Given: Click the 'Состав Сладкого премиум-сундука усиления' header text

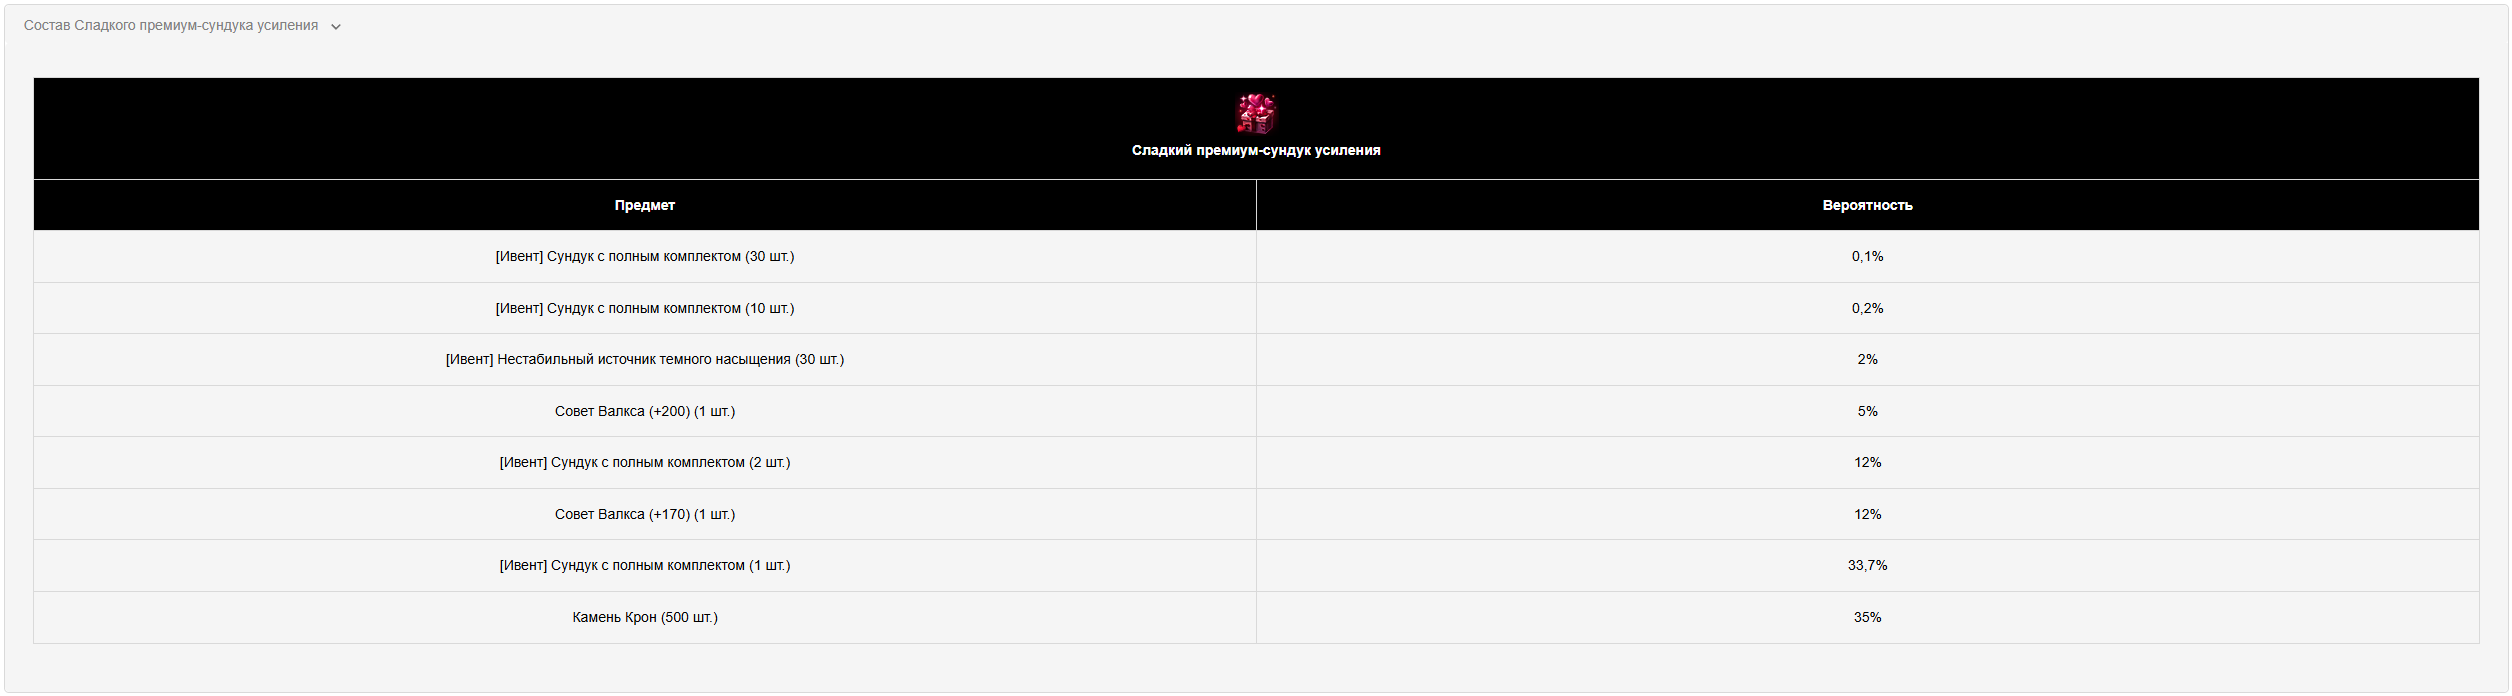Looking at the screenshot, I should point(171,26).
